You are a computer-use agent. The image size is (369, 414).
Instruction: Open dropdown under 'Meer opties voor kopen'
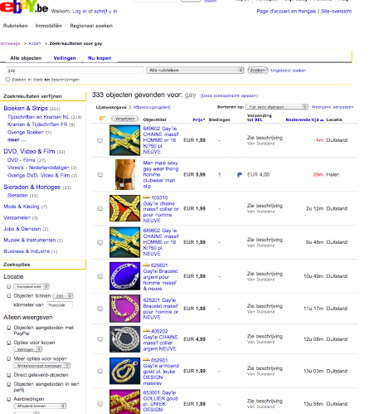(42, 366)
